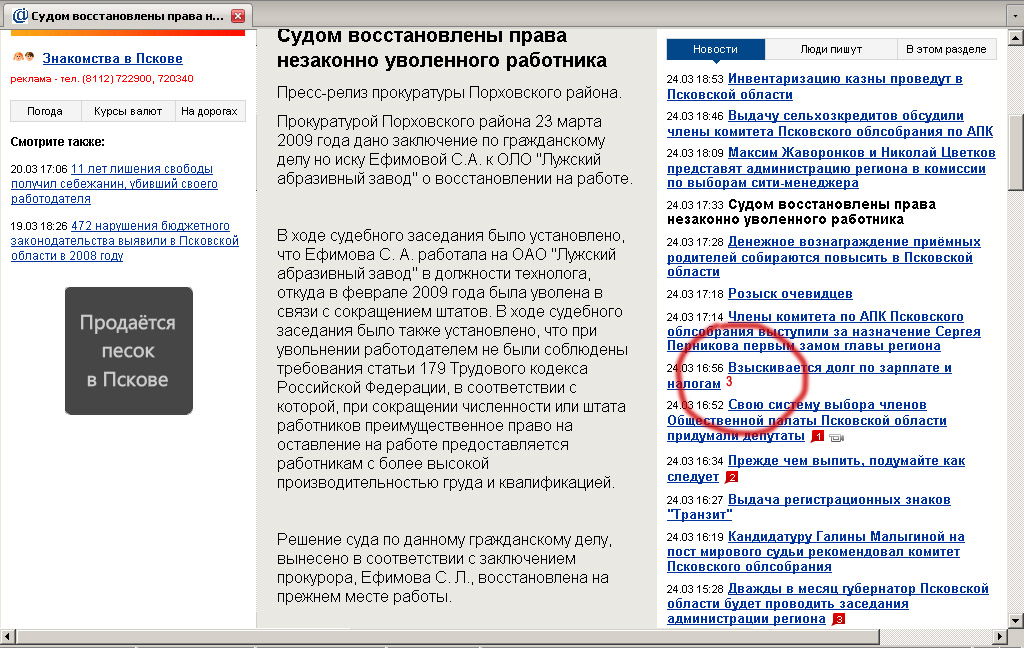Screen dimensions: 1024x648
Task: Open Максим Жаворонков и Николай Цветков link
Action: 831,168
